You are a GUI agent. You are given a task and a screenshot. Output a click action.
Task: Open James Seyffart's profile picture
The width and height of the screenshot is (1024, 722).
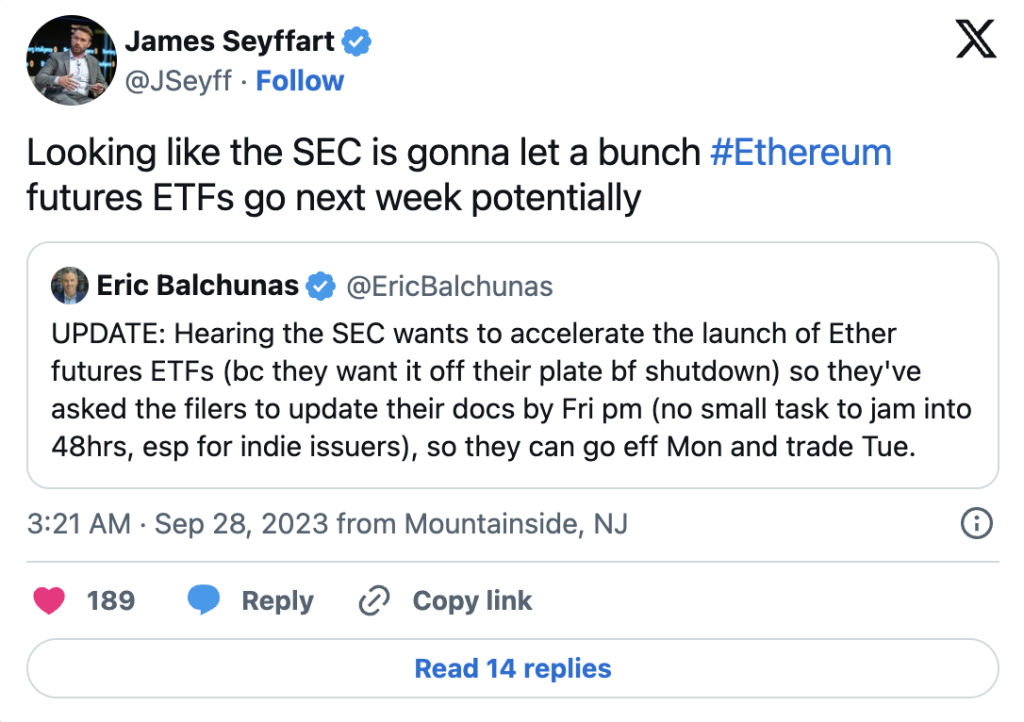pos(67,62)
